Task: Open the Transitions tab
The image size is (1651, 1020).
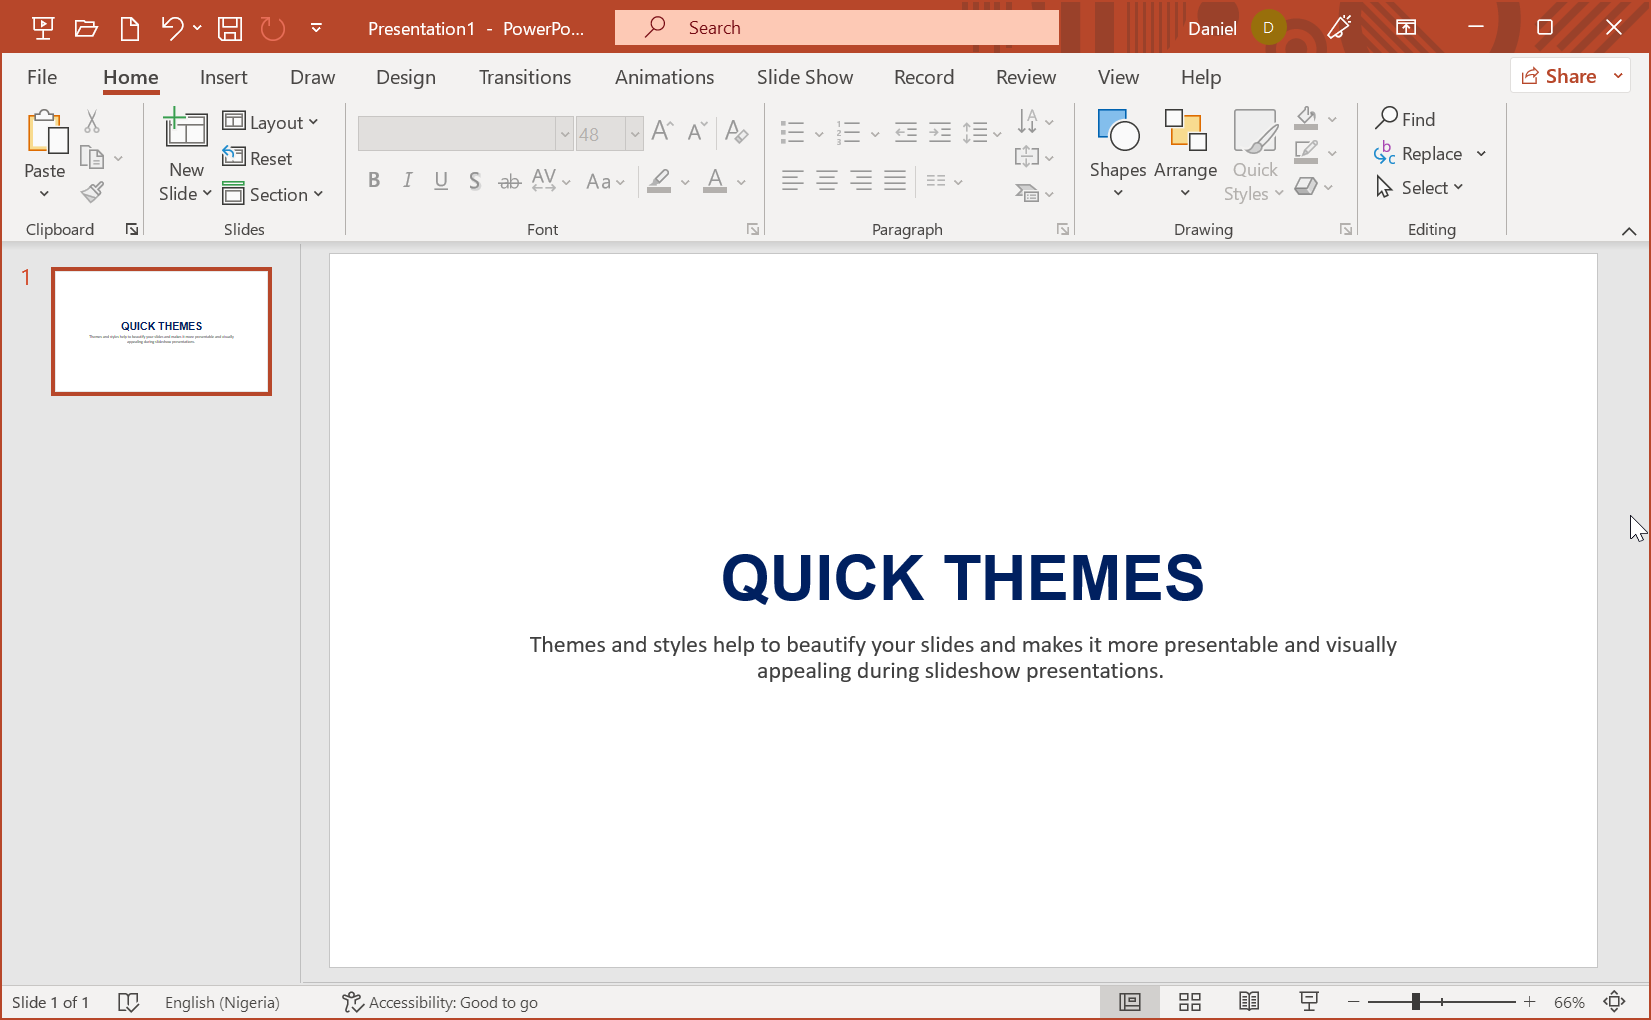Action: 524,77
